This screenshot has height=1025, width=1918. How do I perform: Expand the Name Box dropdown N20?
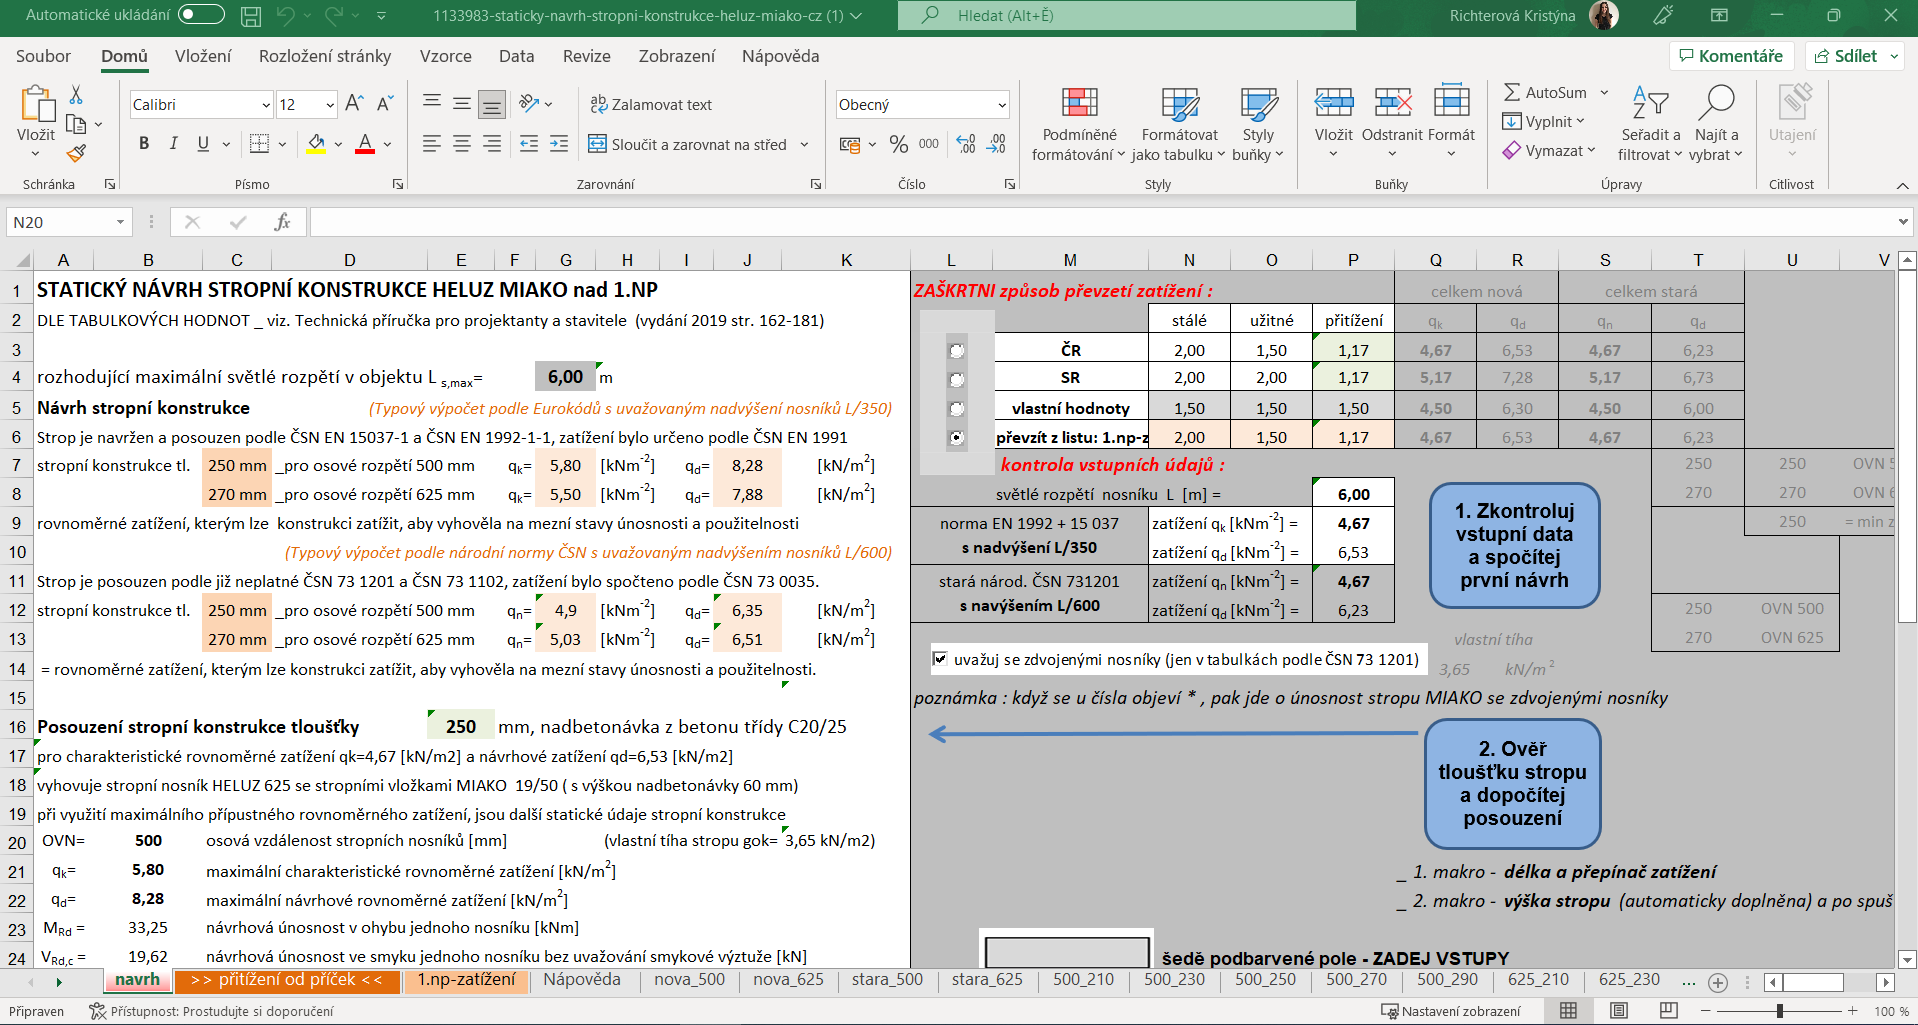click(120, 222)
